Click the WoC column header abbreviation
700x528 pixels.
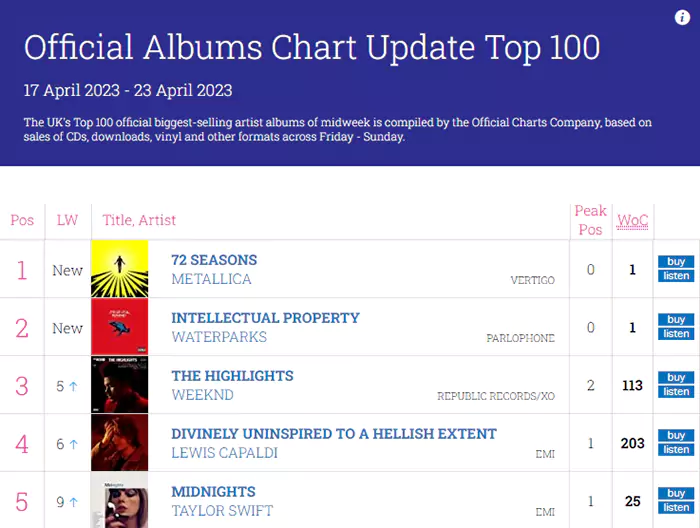pyautogui.click(x=633, y=220)
